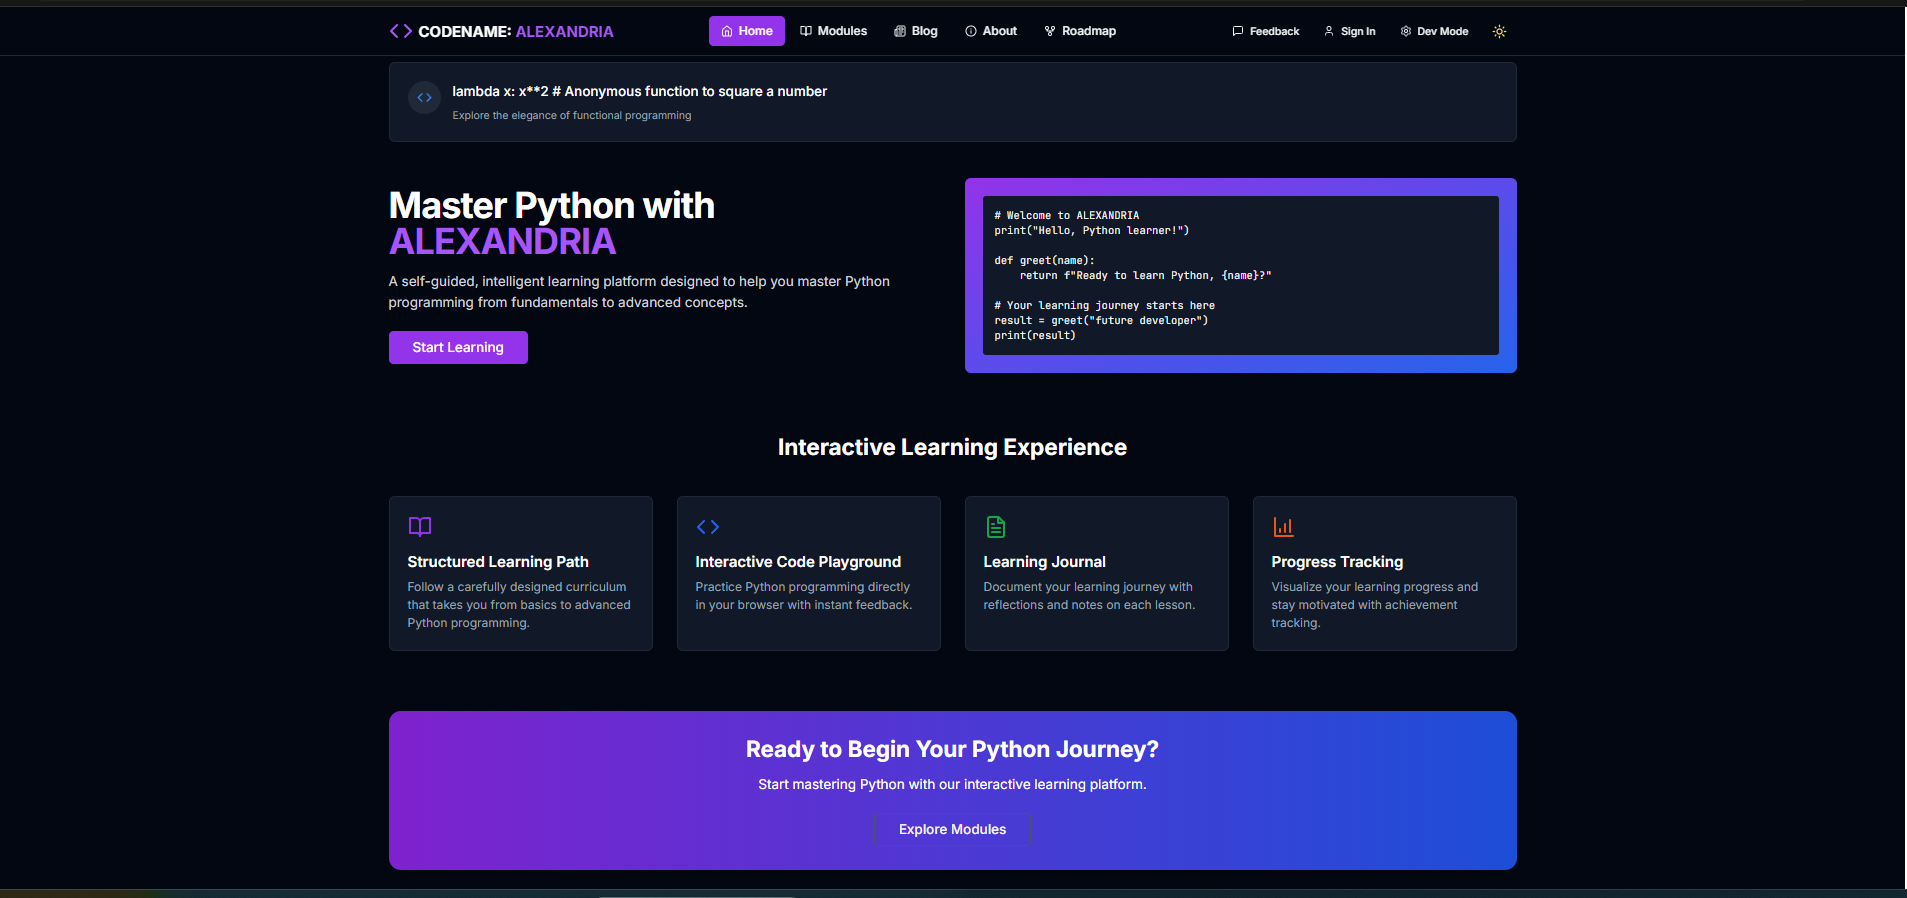Click Sign In in the header
Viewport: 1907px width, 898px height.
pyautogui.click(x=1349, y=31)
